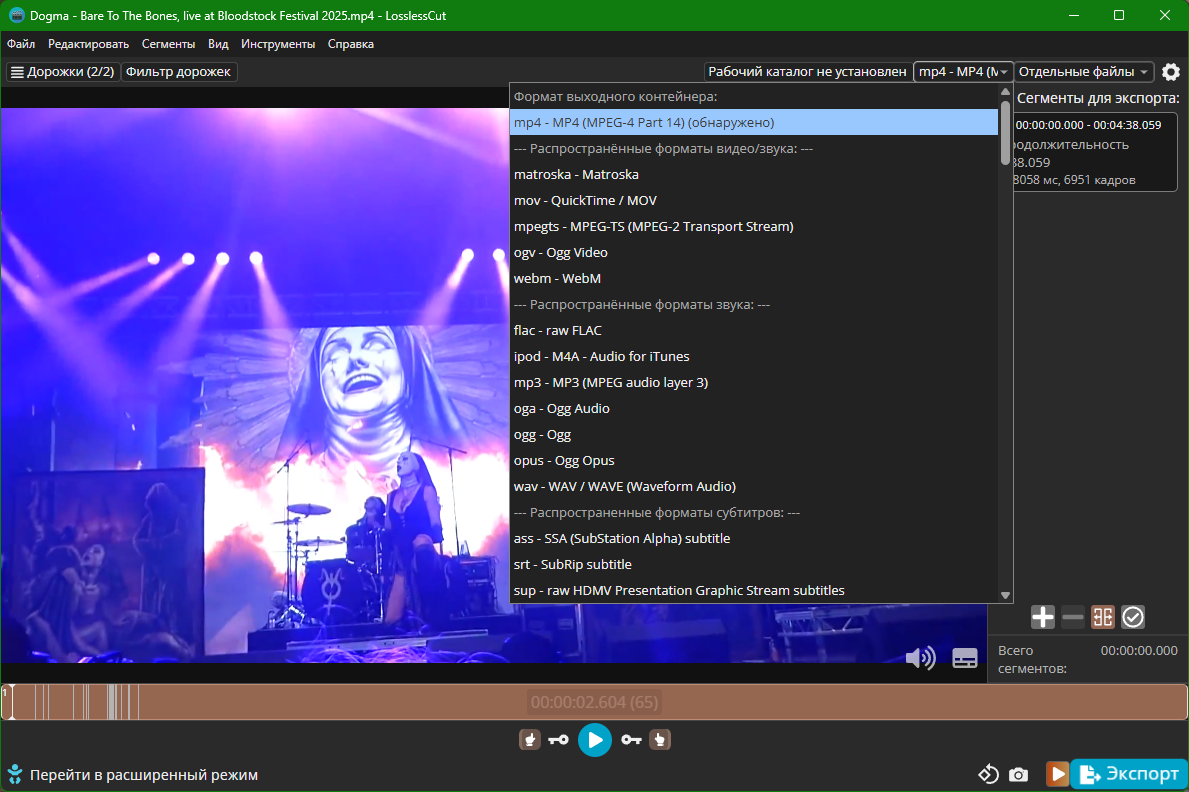
Task: Open the Файл menu
Action: pyautogui.click(x=21, y=44)
